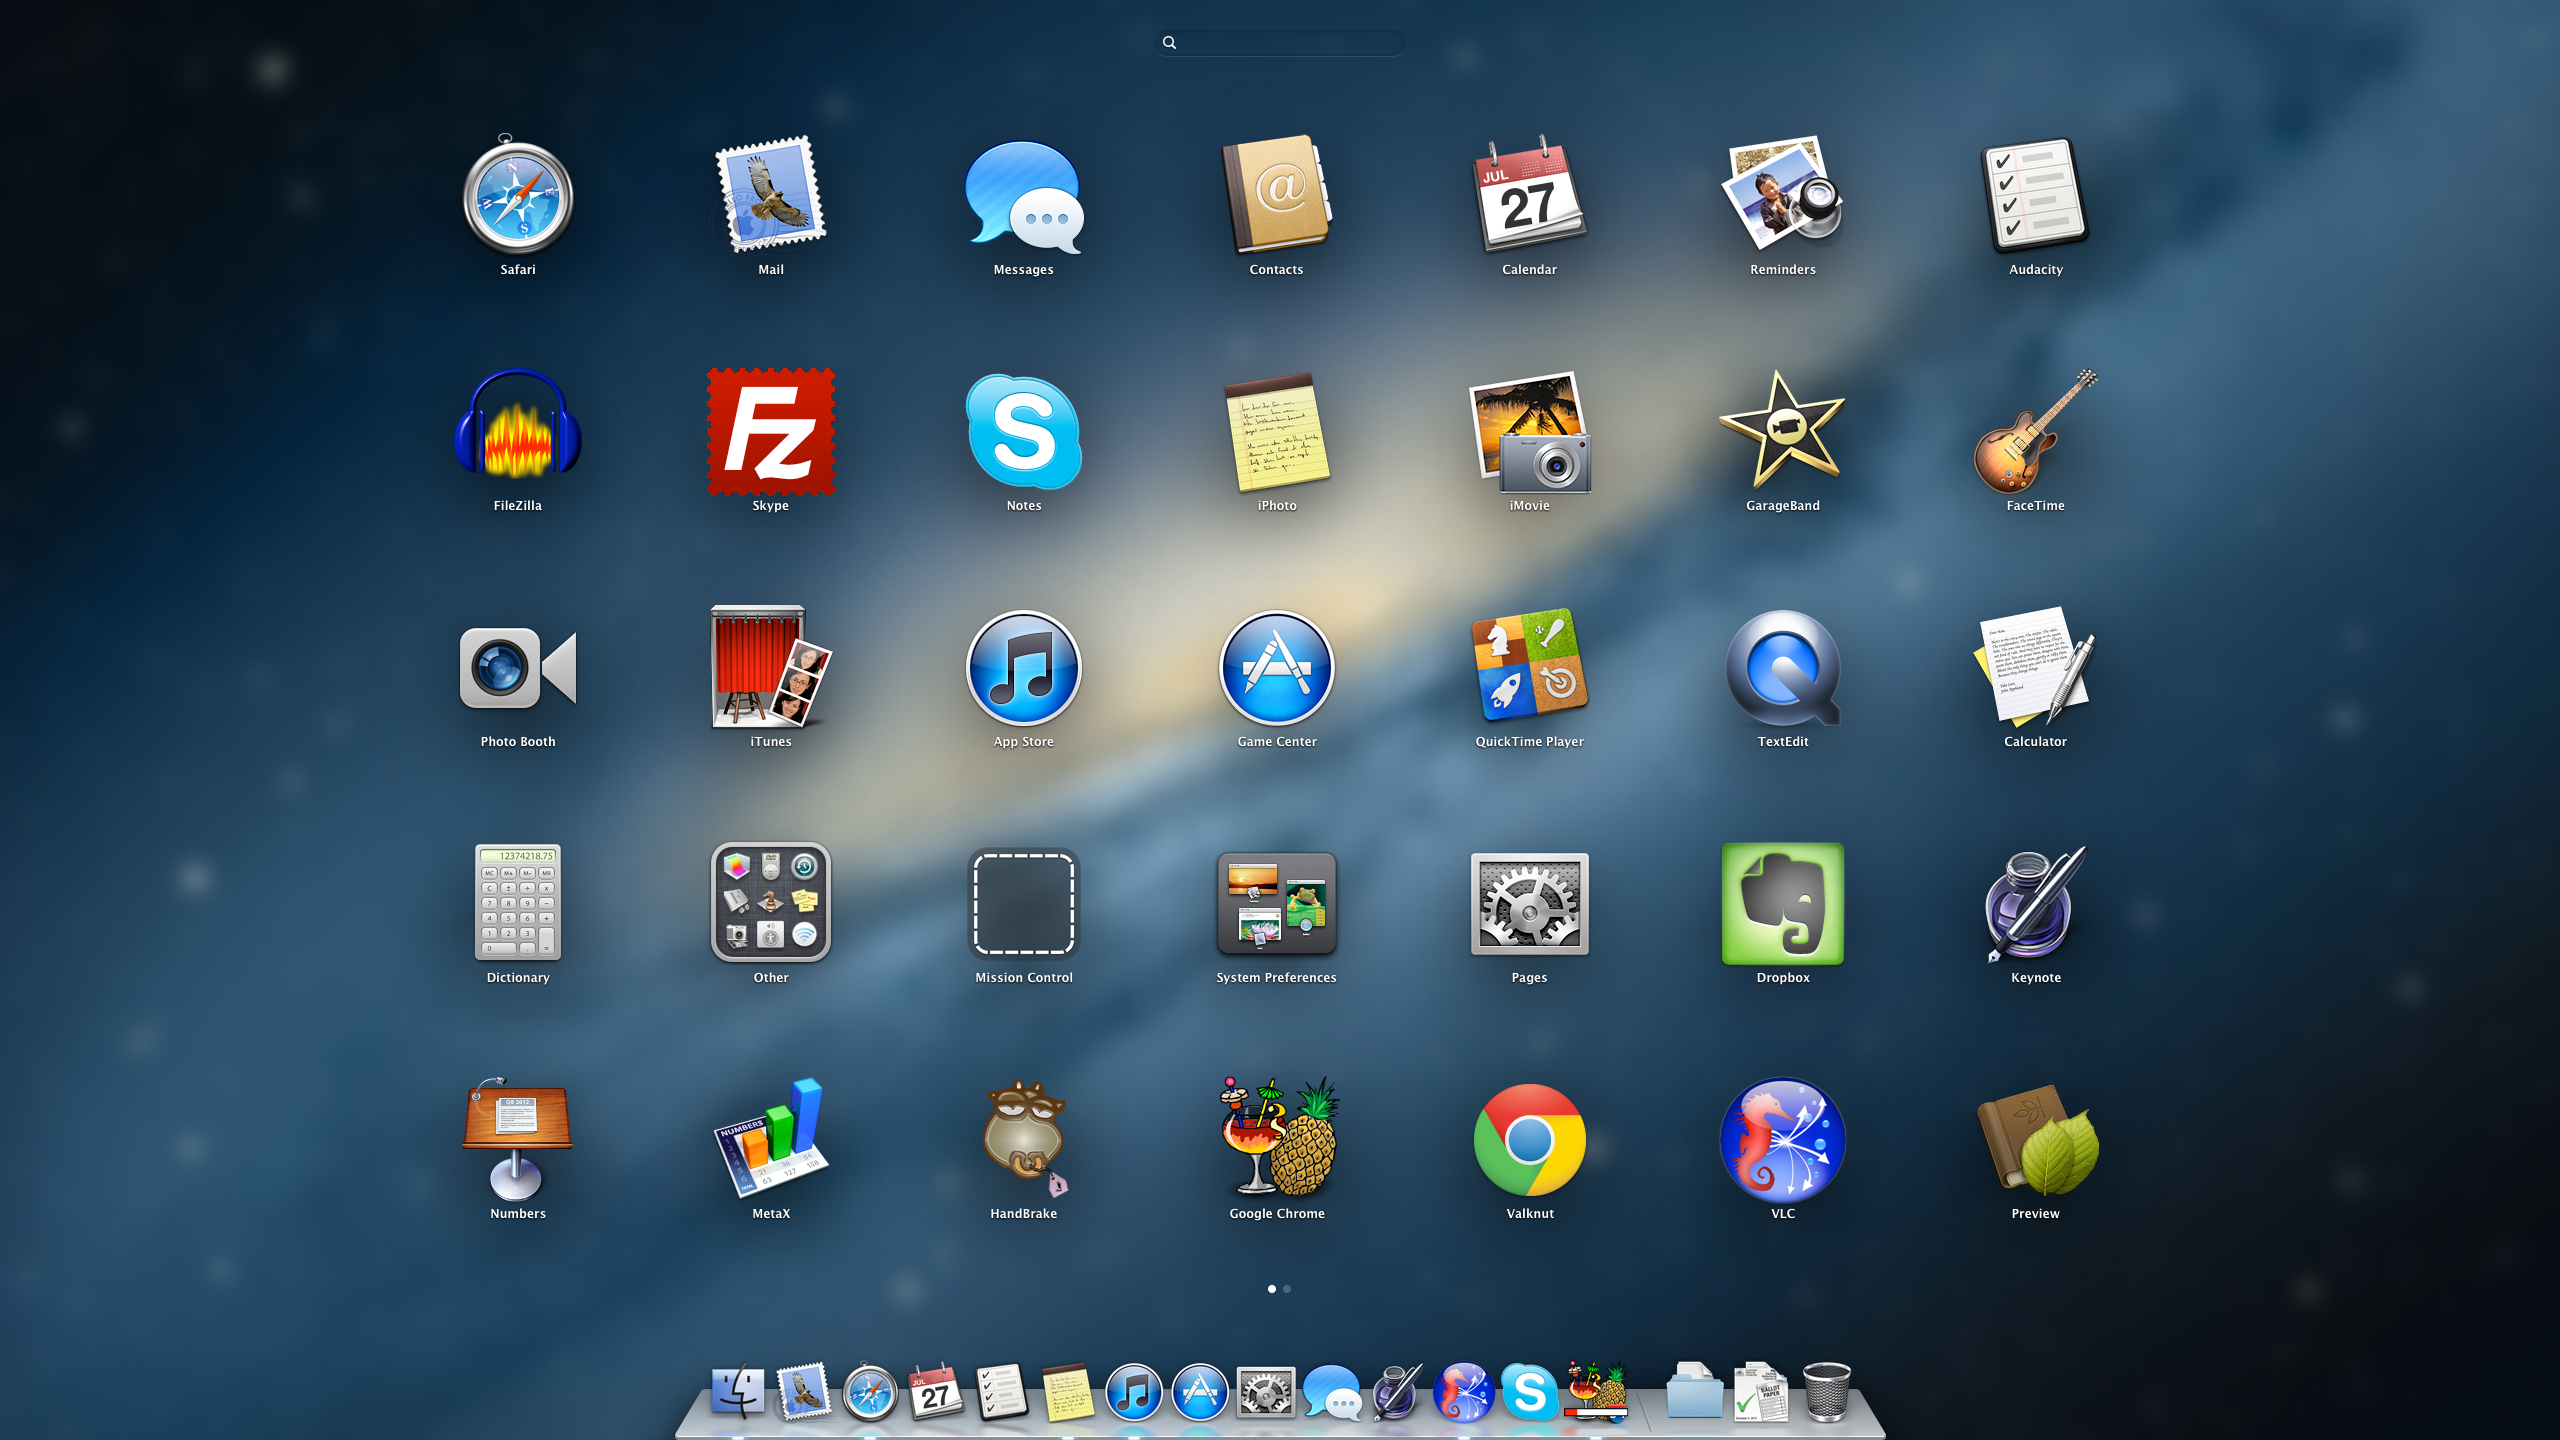This screenshot has height=1440, width=2560.
Task: Click the letter and pen icon labeled Calculator
Action: pos(2035,666)
